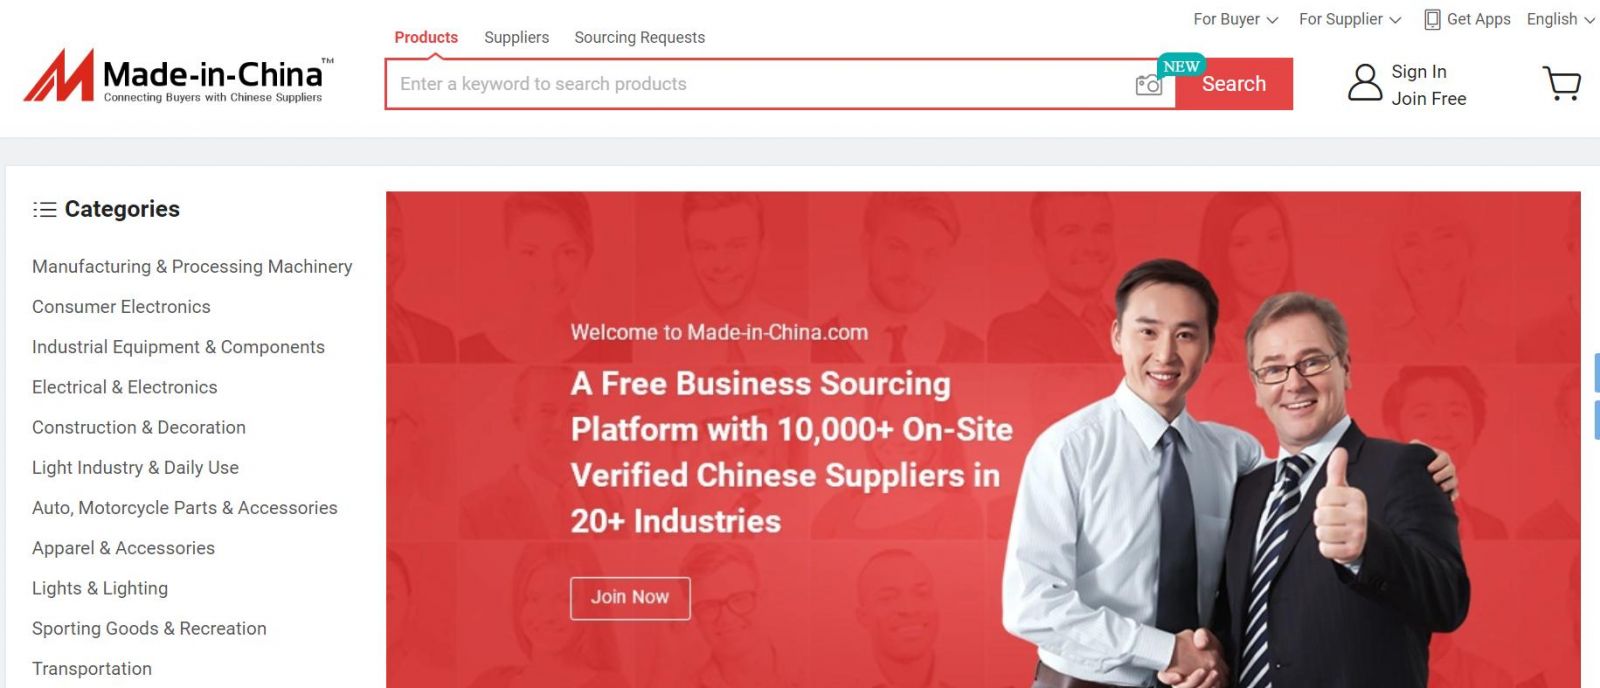Click the camera image search icon
The image size is (1600, 688).
click(x=1149, y=85)
